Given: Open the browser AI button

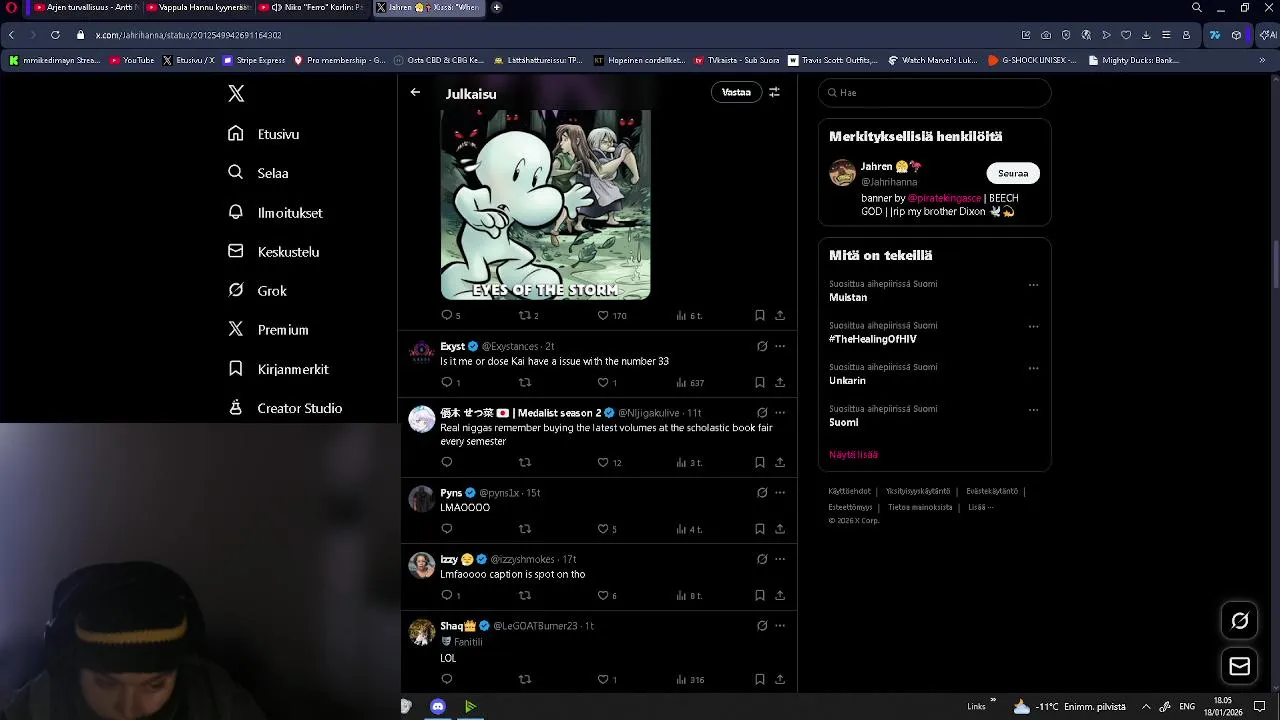Looking at the screenshot, I should pyautogui.click(x=1267, y=35).
